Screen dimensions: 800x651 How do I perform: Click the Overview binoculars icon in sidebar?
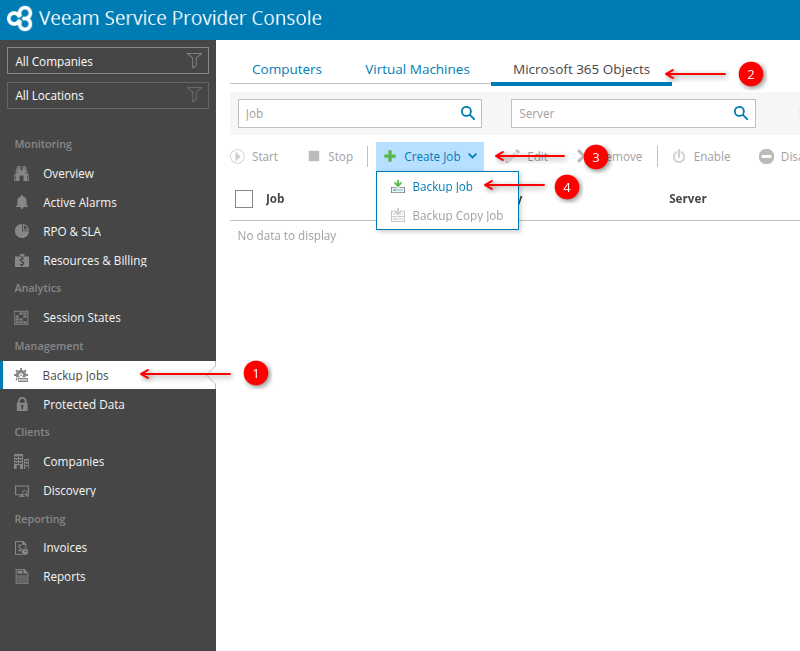(22, 174)
